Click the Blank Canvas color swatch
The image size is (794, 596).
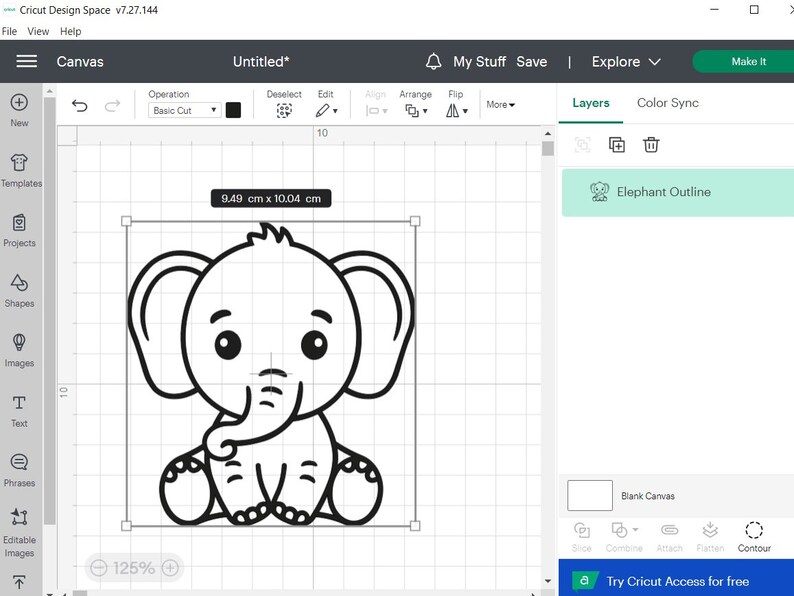[x=590, y=496]
